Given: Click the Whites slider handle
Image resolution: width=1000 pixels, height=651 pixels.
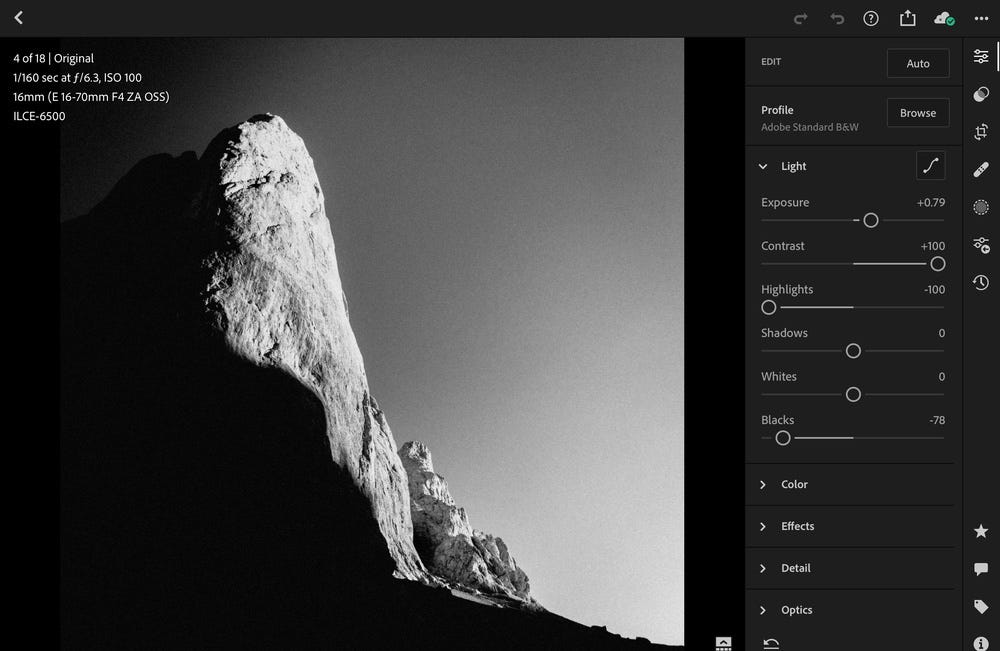Looking at the screenshot, I should pos(853,395).
